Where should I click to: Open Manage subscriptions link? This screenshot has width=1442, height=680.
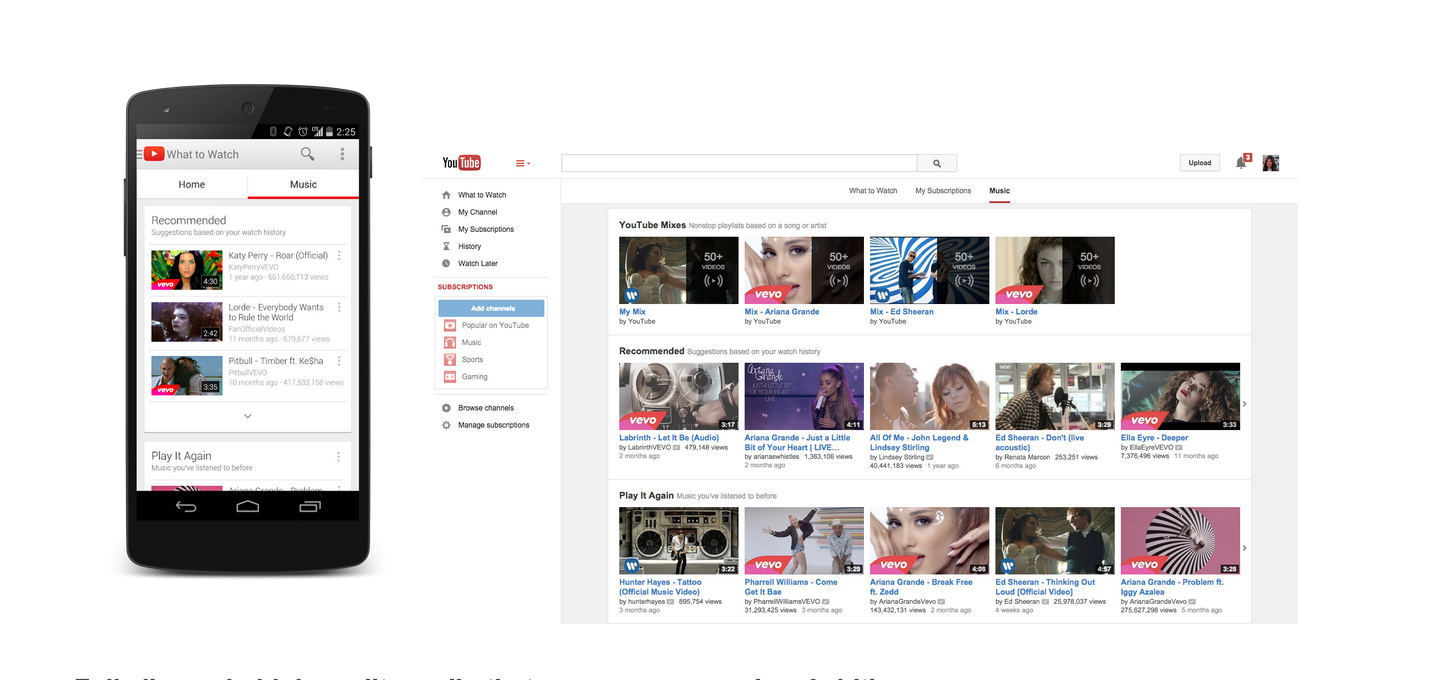pyautogui.click(x=494, y=425)
